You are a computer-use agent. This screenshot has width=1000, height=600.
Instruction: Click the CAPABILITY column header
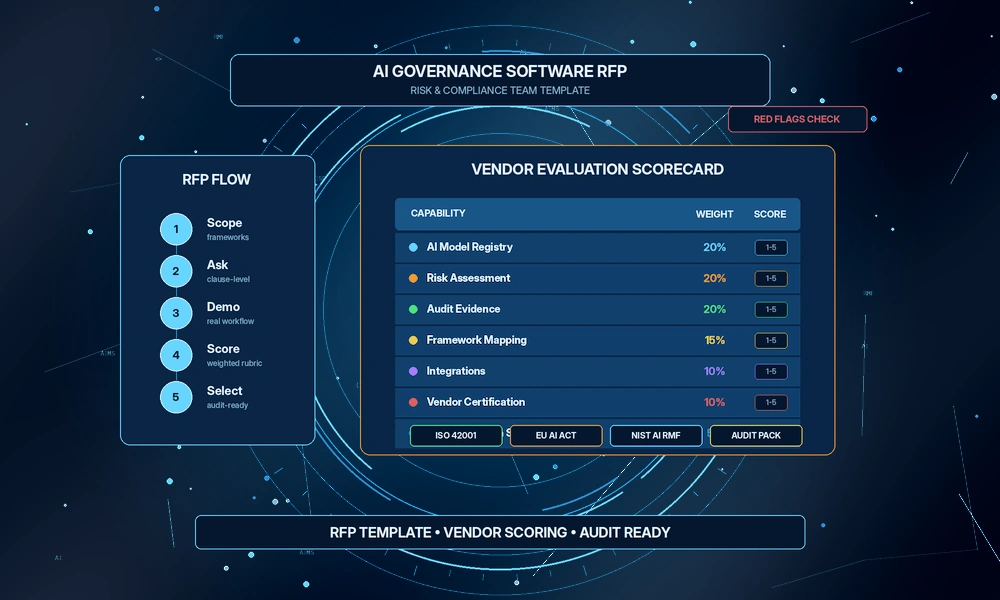438,214
